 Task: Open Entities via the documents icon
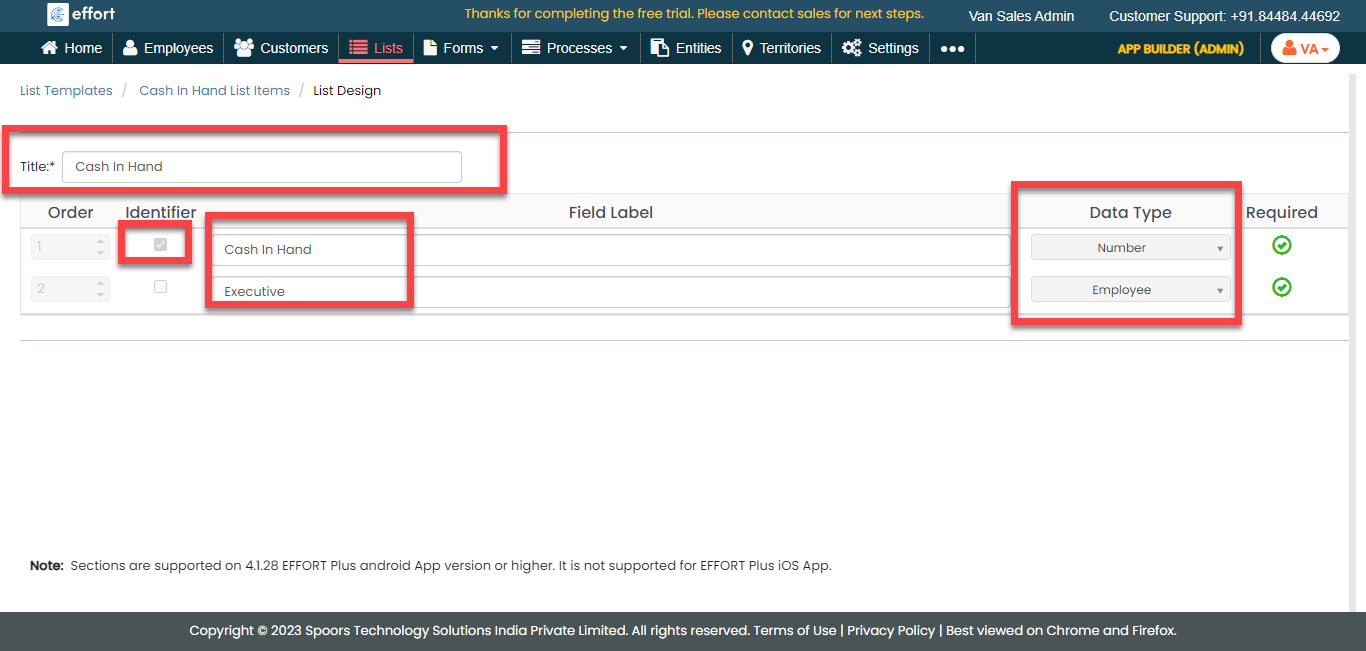[659, 48]
